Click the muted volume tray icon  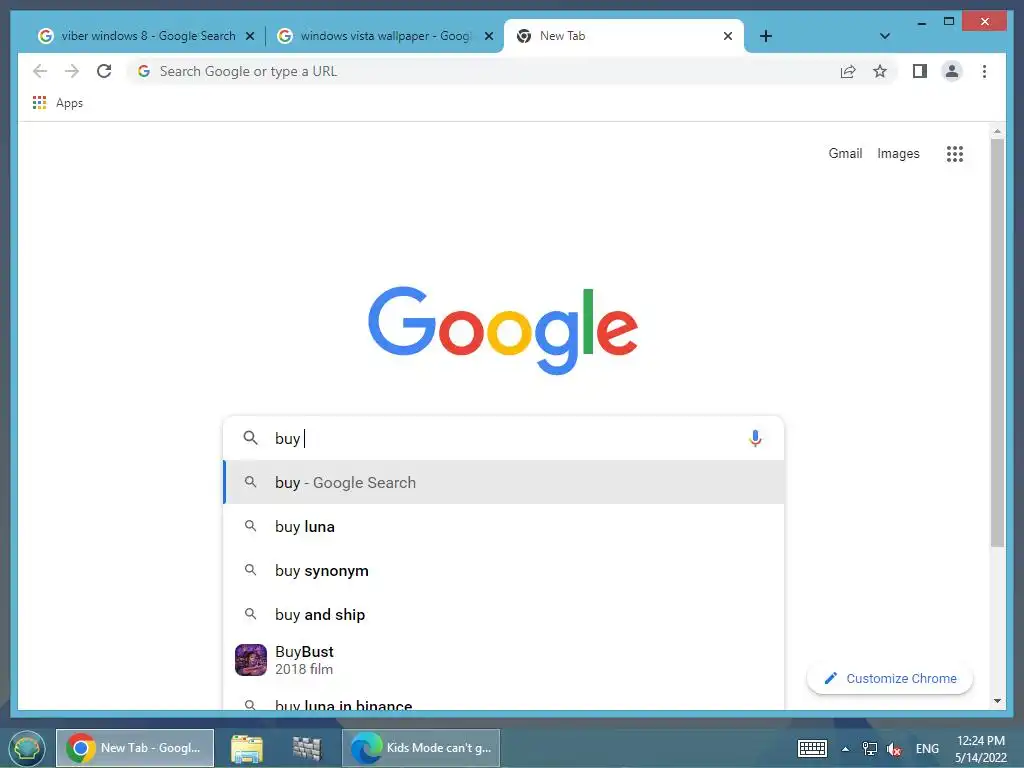coord(894,749)
